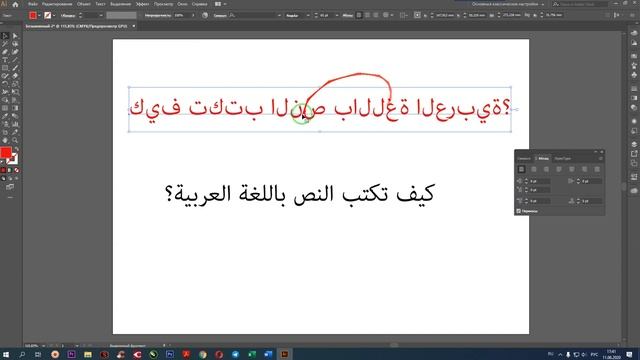Switch to the Символ panel tab
The width and height of the screenshot is (640, 360).
point(524,158)
